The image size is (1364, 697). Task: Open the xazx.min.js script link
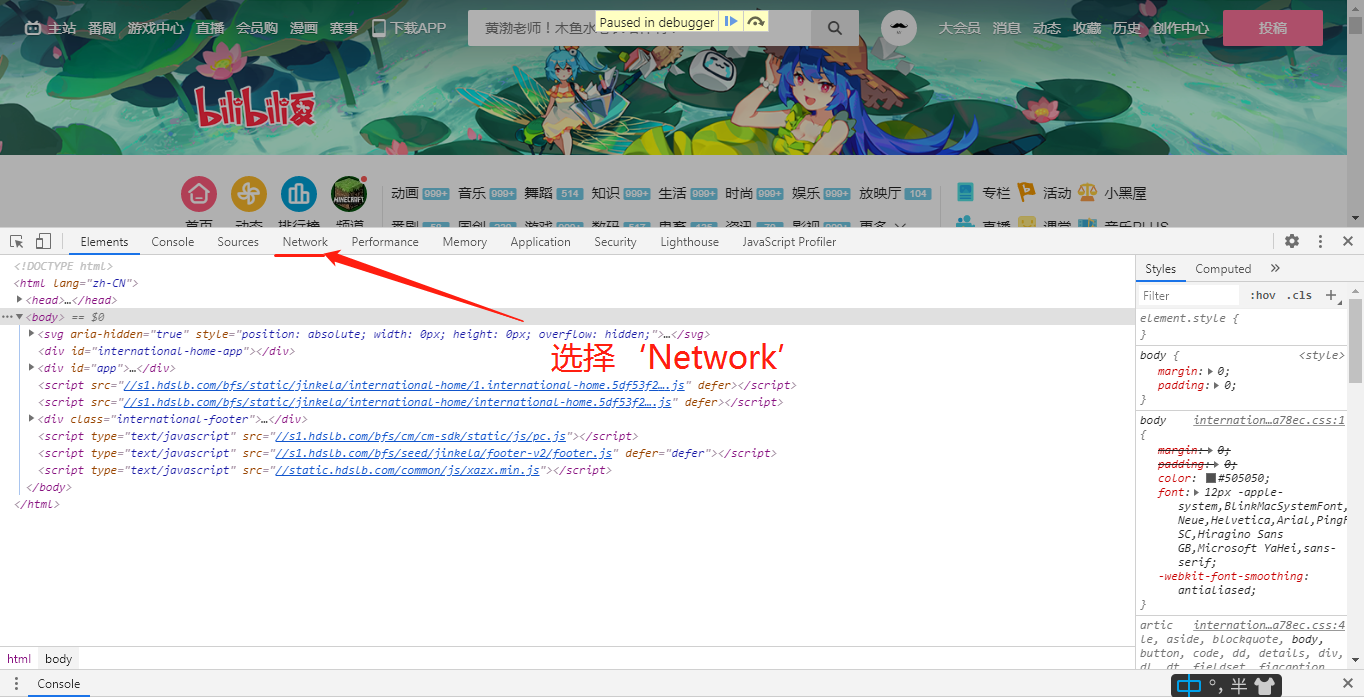click(407, 470)
